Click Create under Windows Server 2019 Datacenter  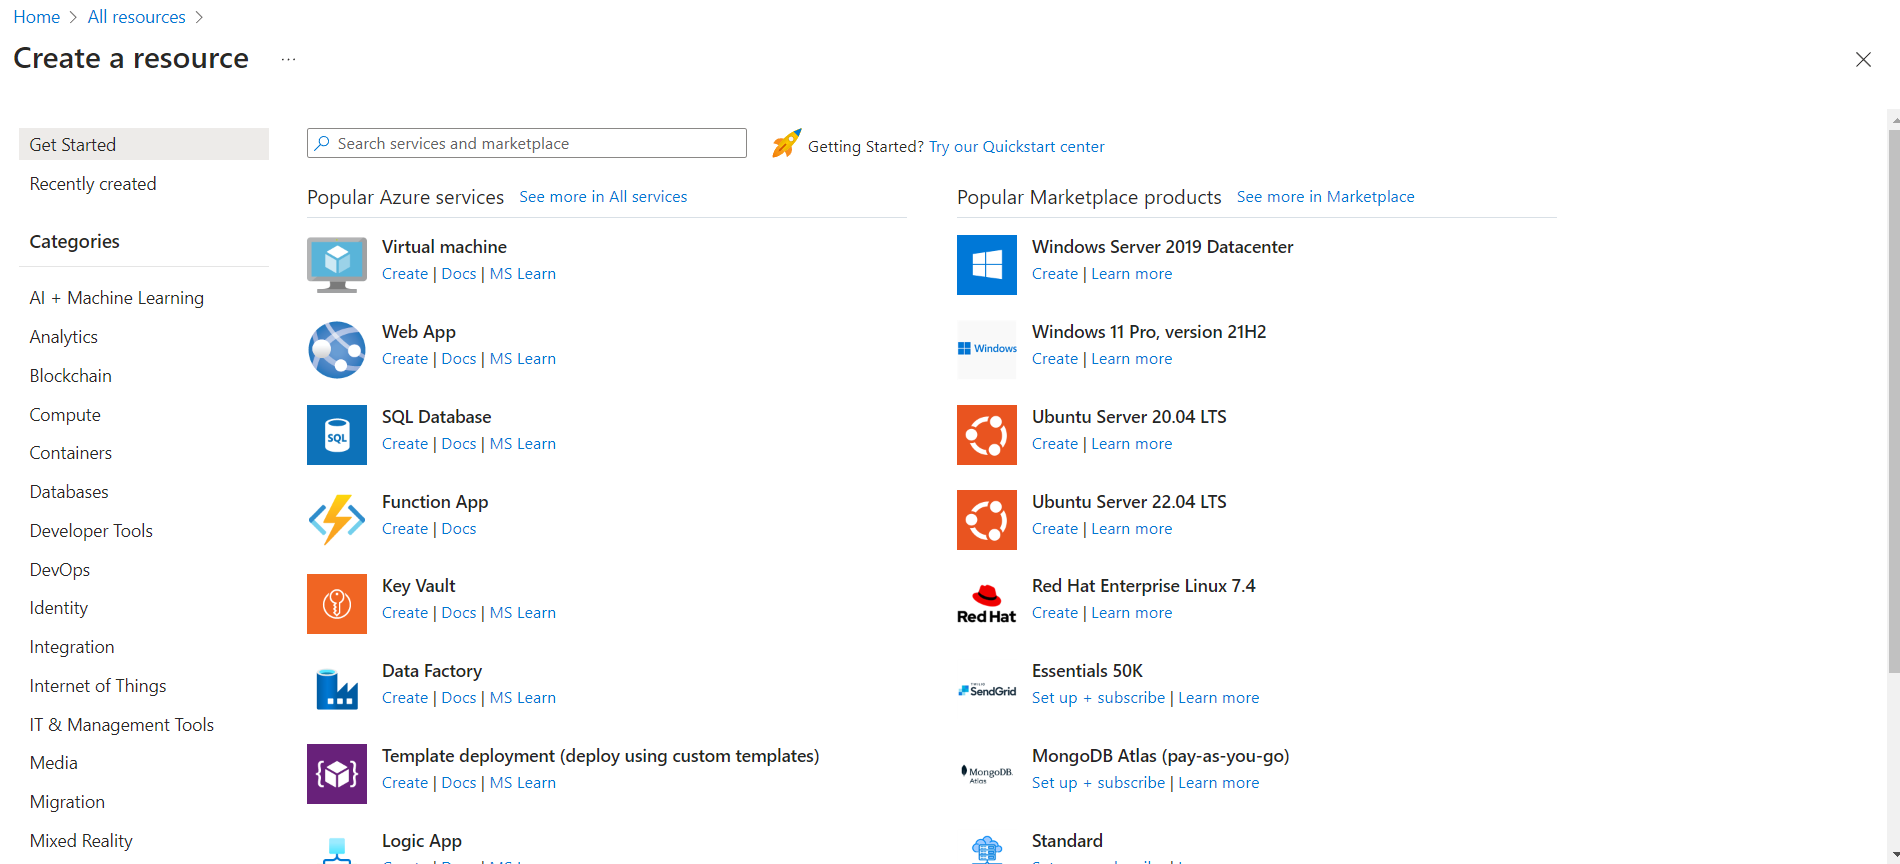[1055, 274]
